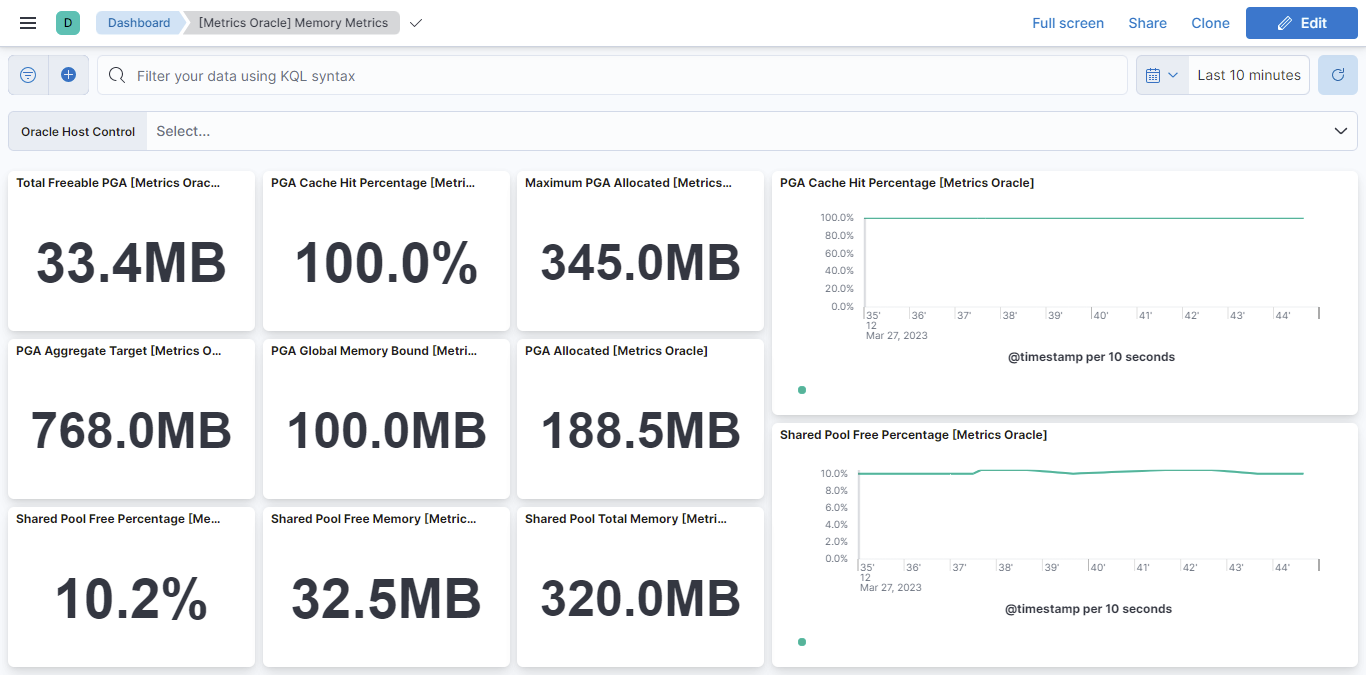Click the green D space avatar

coord(67,23)
